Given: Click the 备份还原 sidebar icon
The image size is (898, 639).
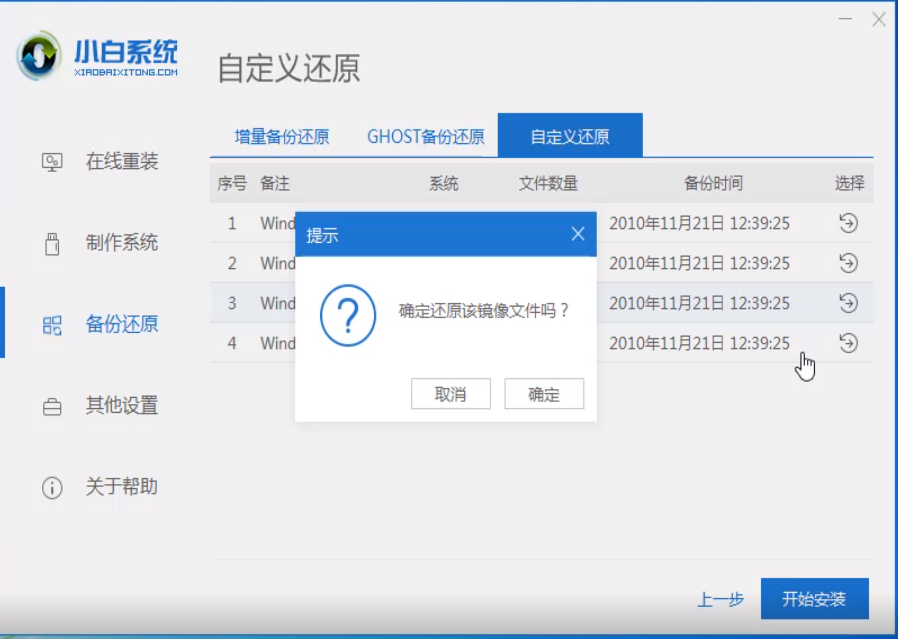Looking at the screenshot, I should click(53, 324).
